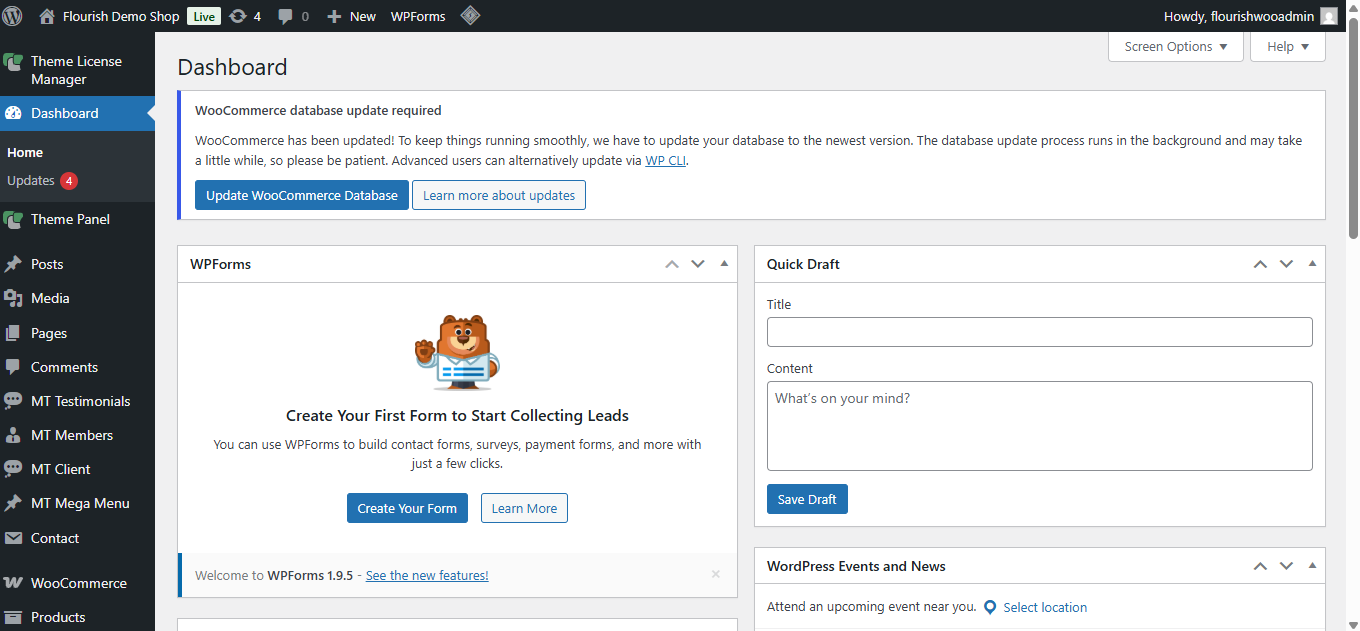This screenshot has width=1360, height=631.
Task: Collapse the Quick Draft widget
Action: pyautogui.click(x=1312, y=264)
